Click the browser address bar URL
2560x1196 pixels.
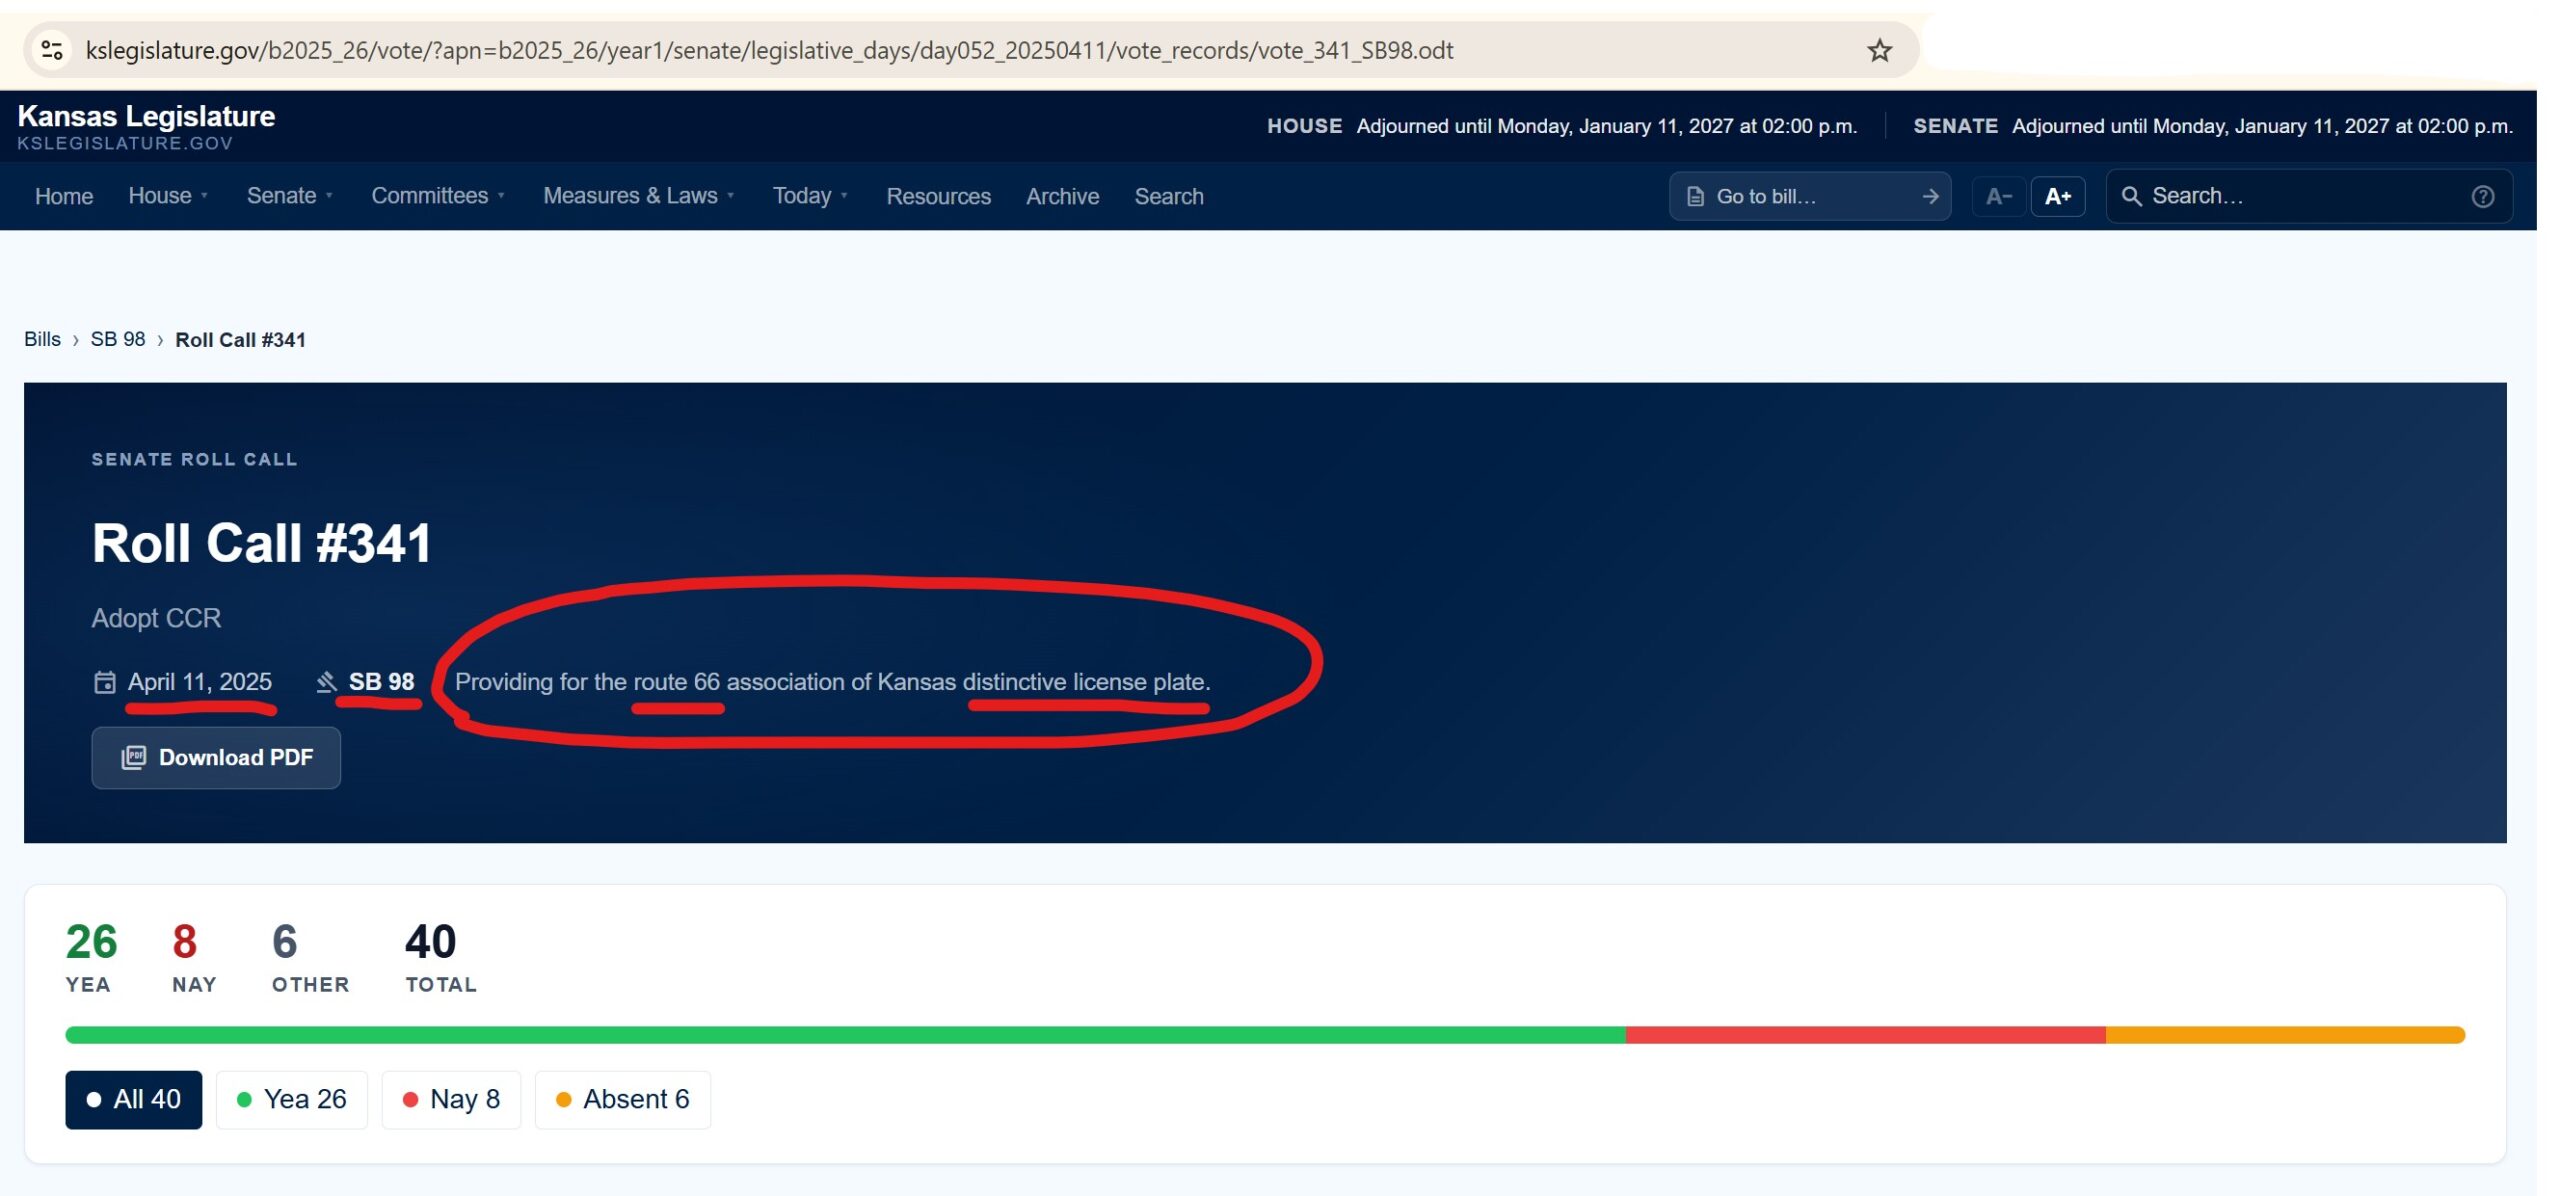click(x=769, y=50)
